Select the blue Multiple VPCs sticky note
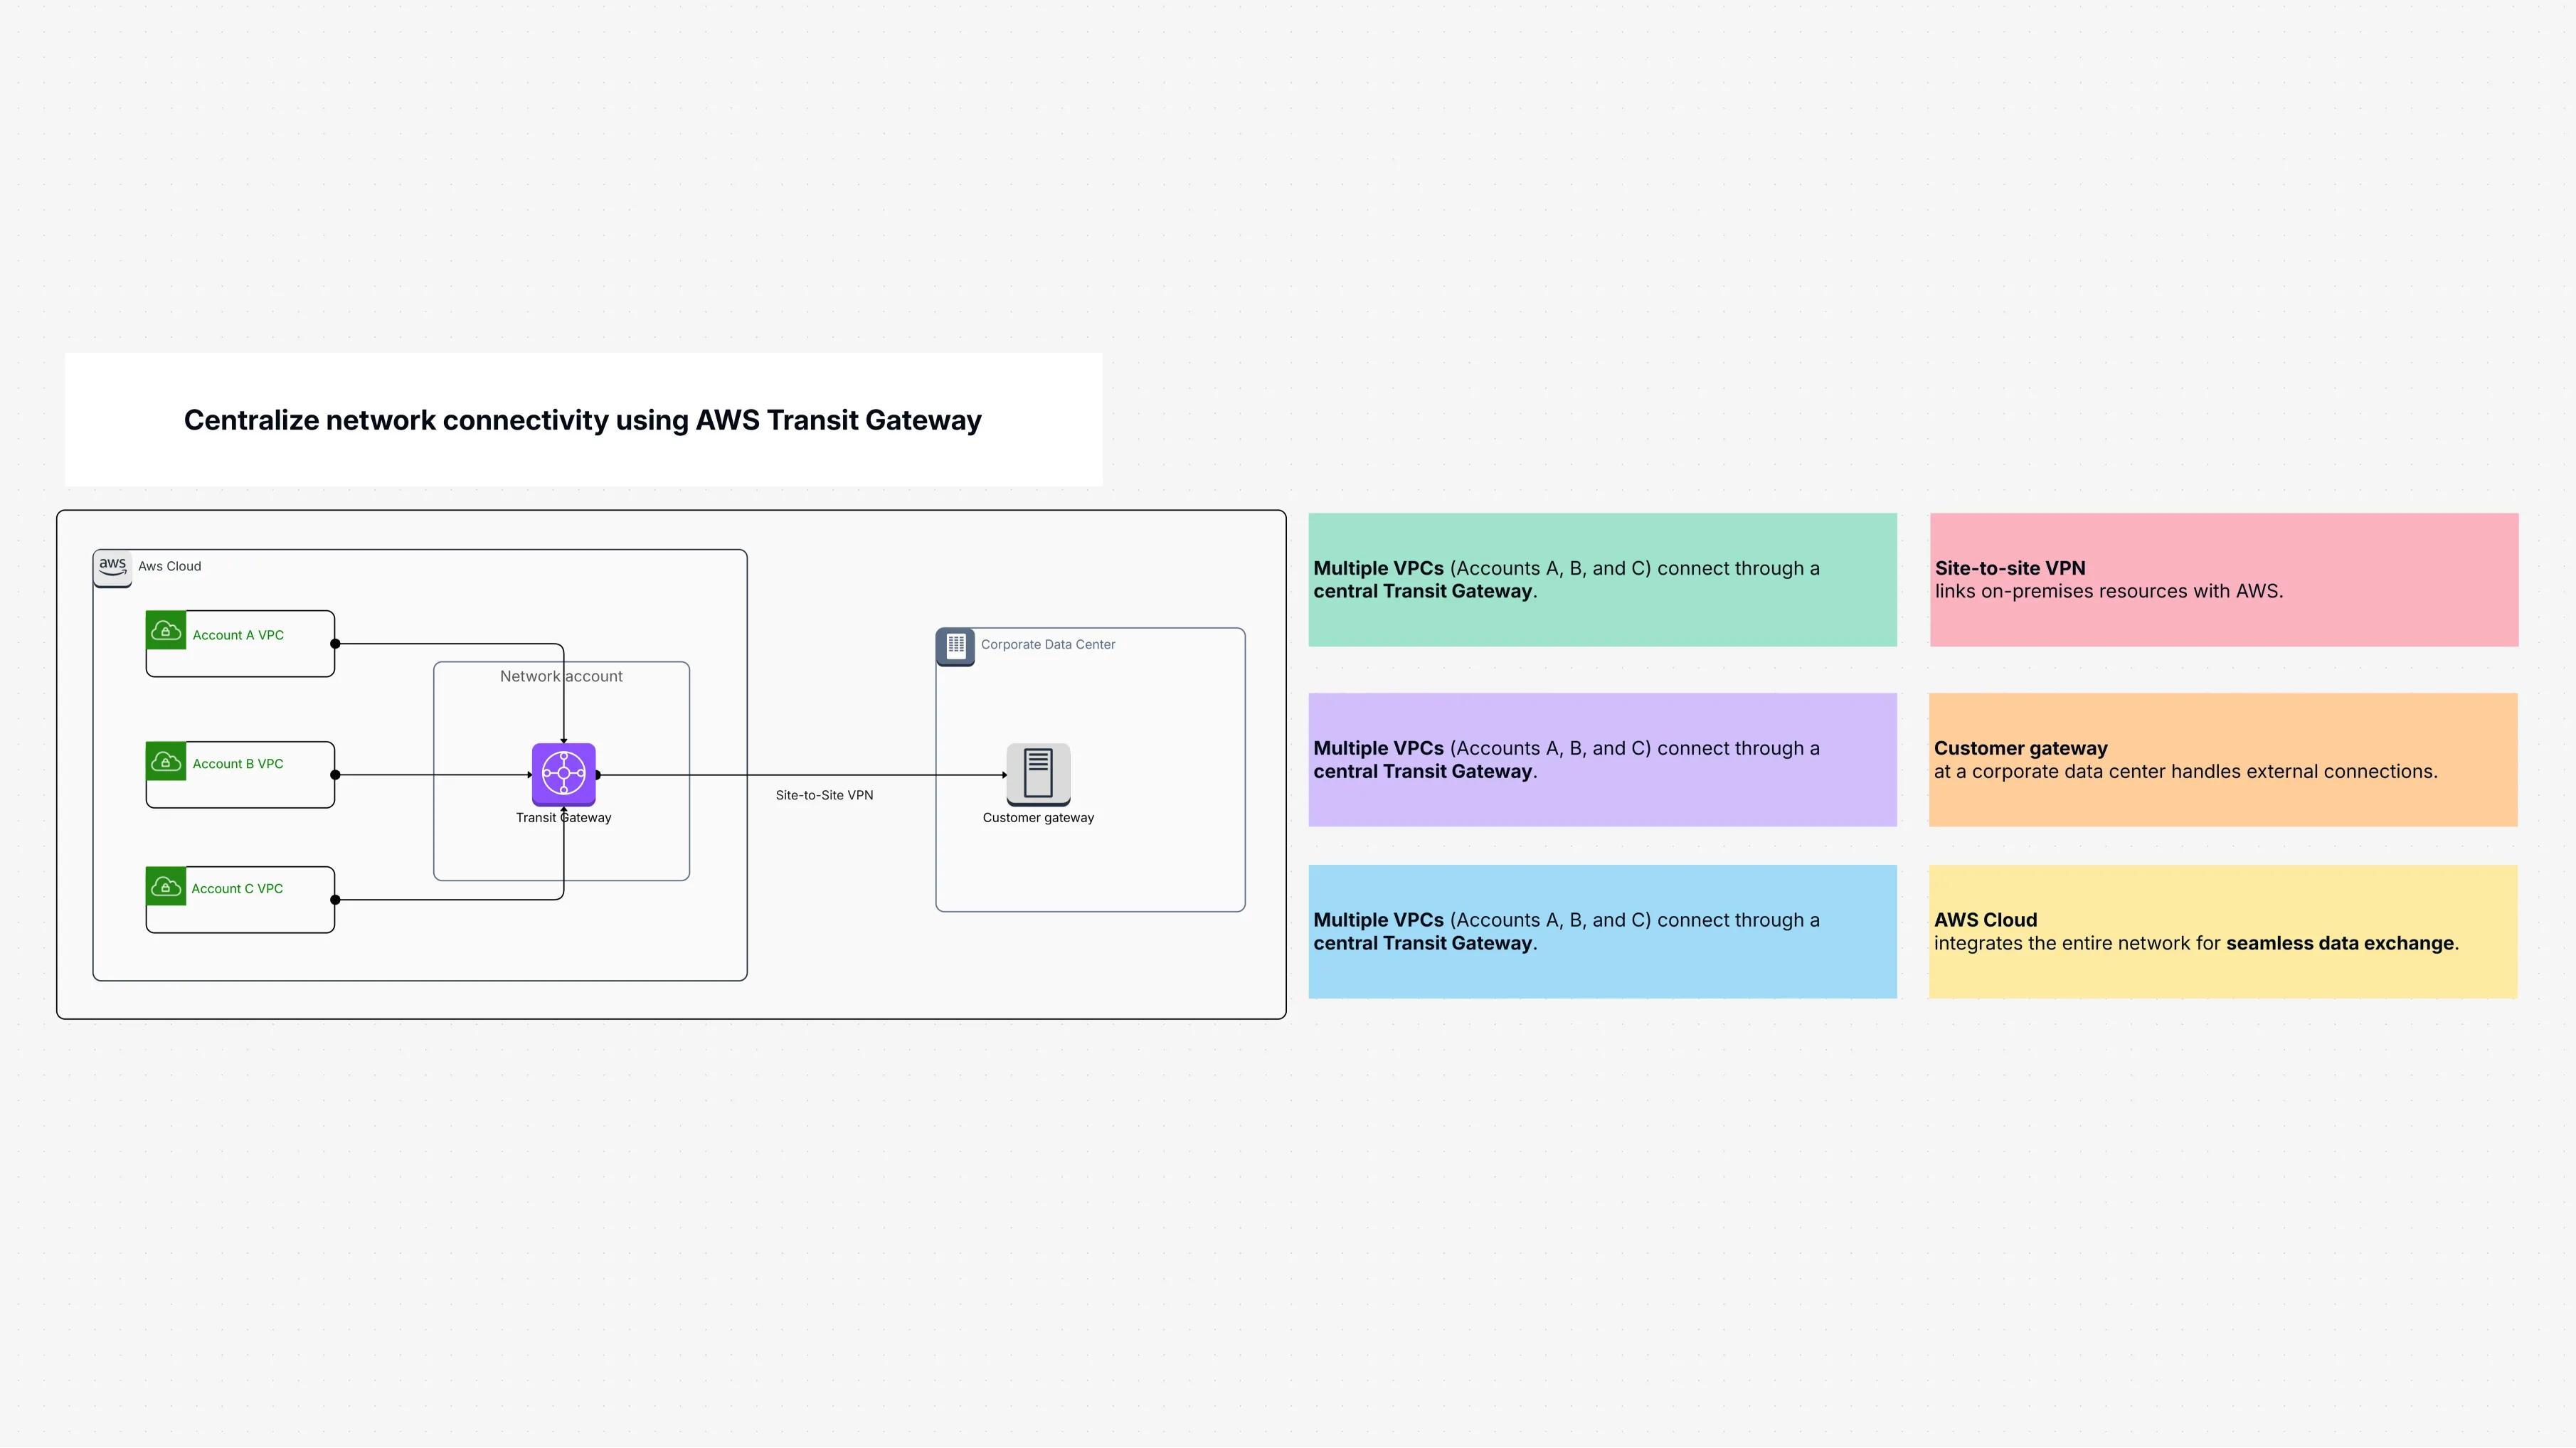The image size is (2576, 1448). pos(1602,931)
